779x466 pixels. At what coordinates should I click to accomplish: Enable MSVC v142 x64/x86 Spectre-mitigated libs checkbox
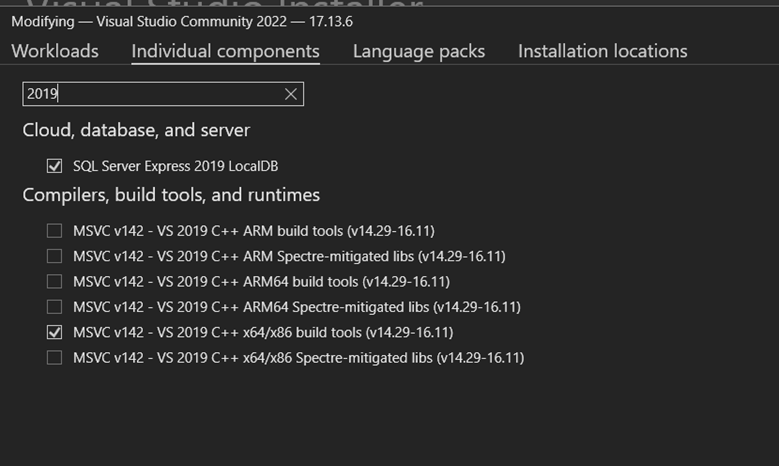pyautogui.click(x=55, y=358)
